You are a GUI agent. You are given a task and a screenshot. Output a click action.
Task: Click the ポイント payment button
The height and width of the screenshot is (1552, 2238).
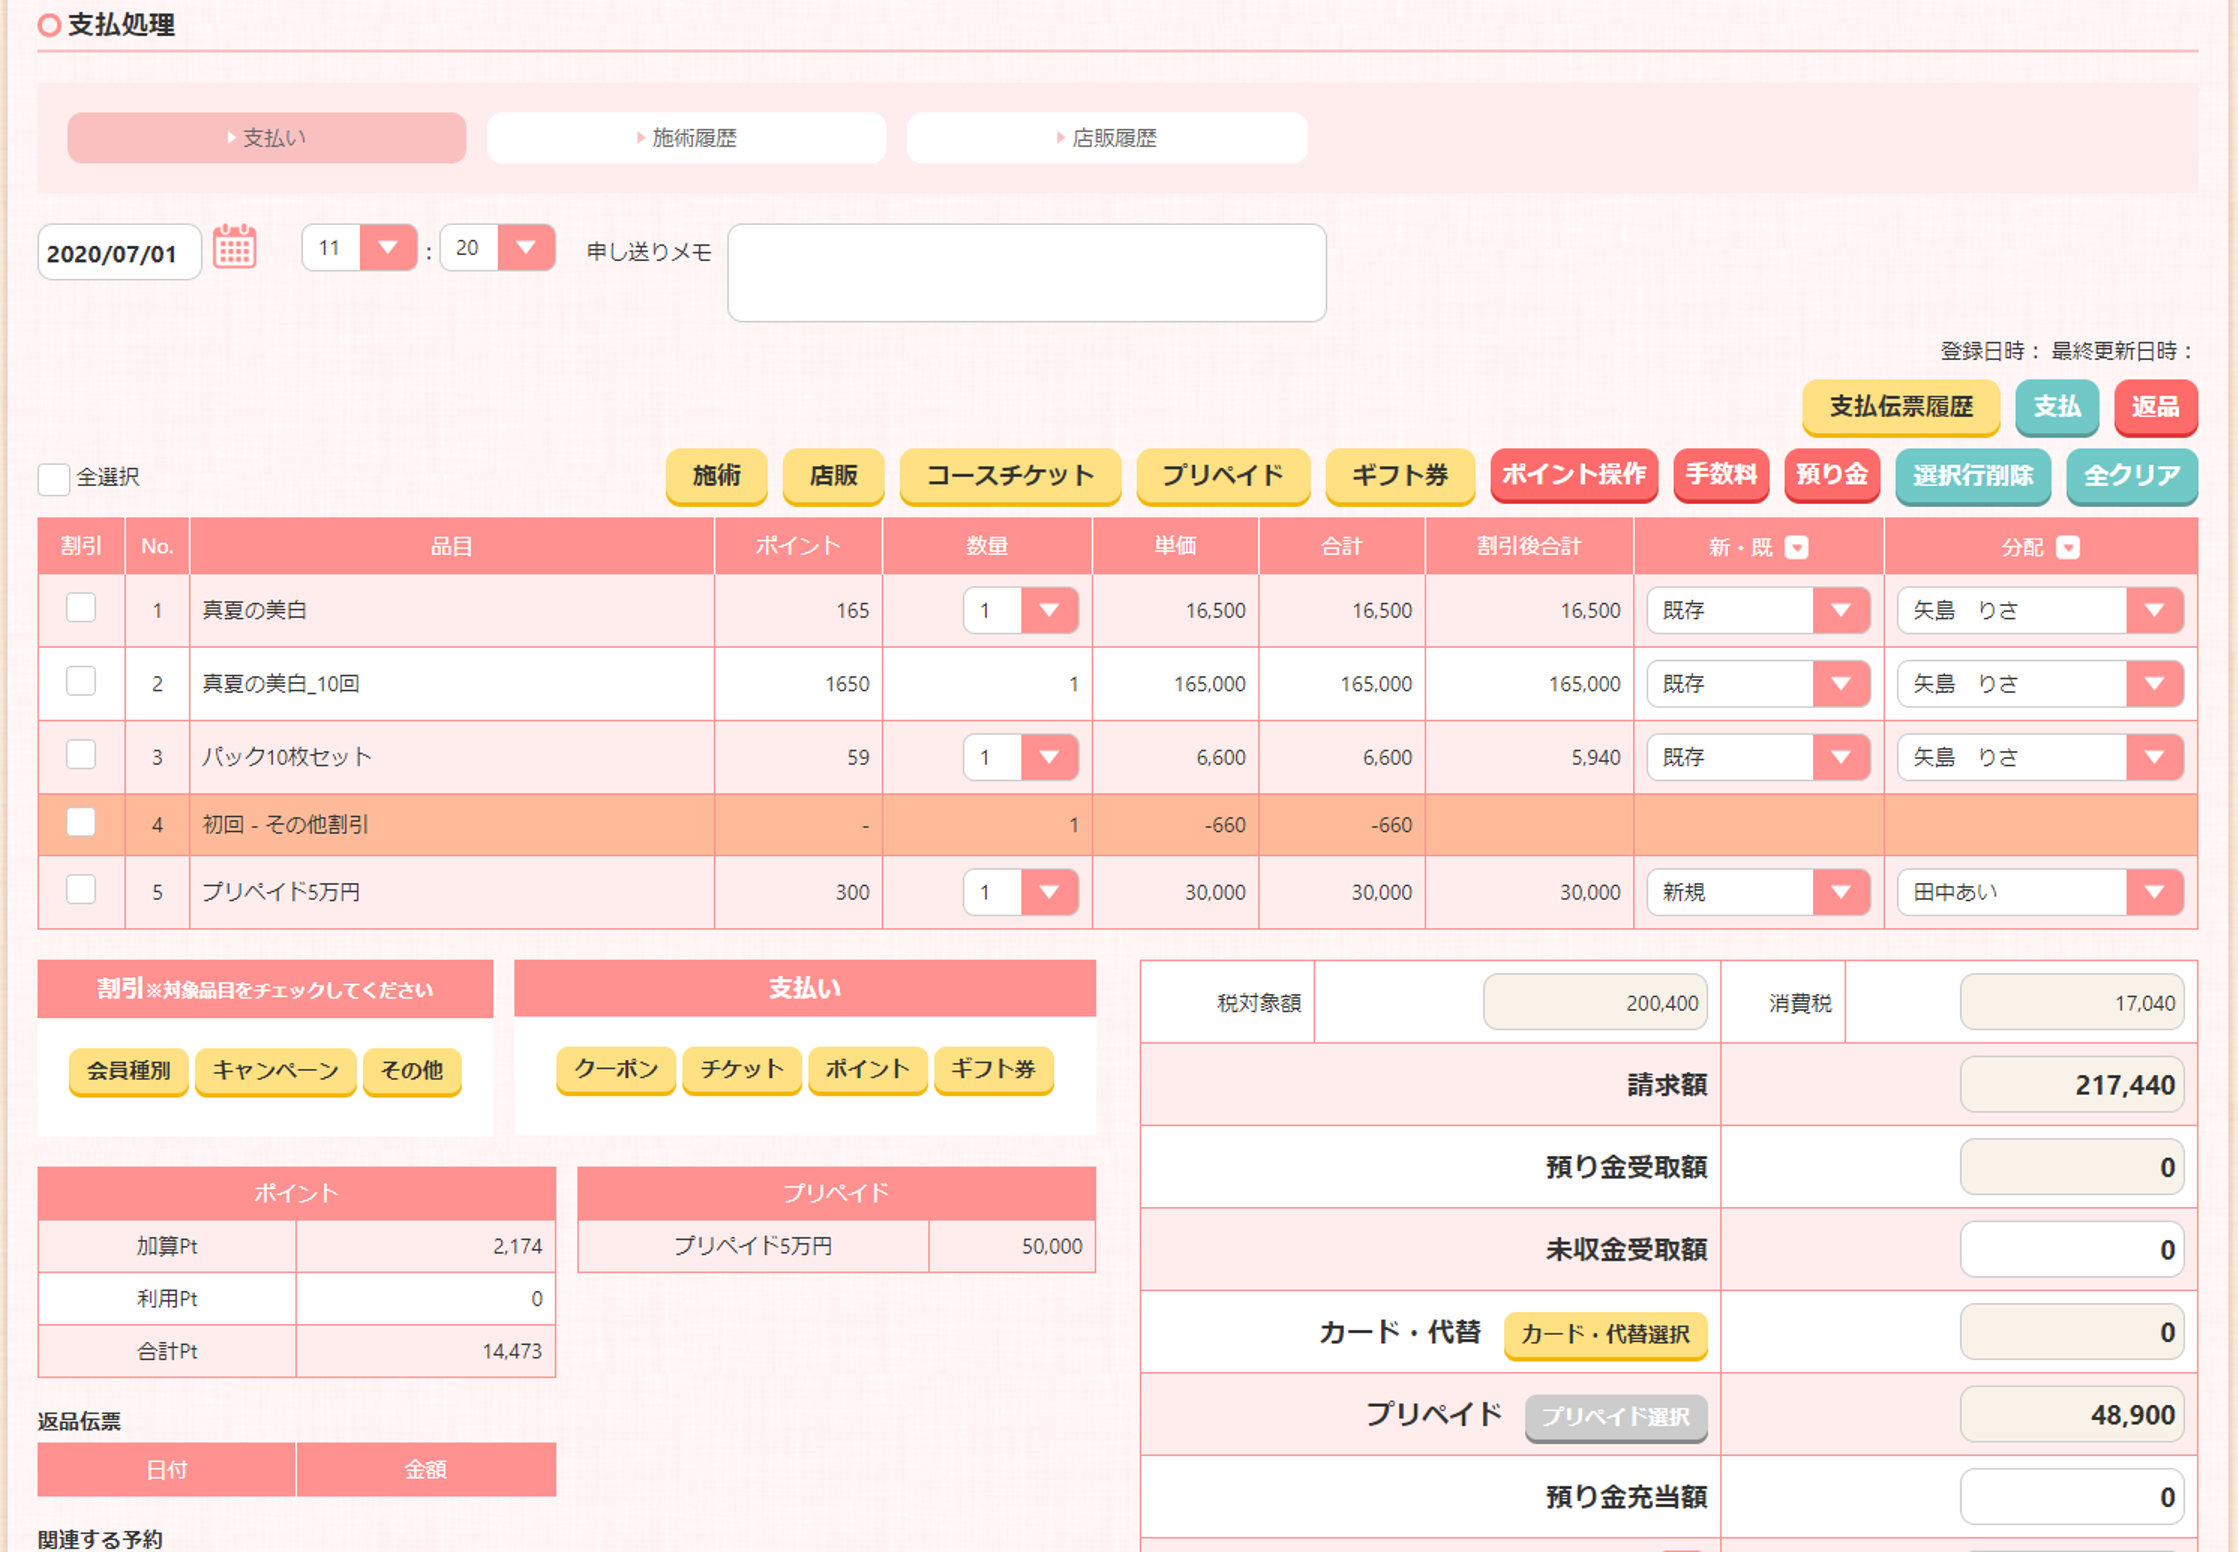pos(868,1070)
